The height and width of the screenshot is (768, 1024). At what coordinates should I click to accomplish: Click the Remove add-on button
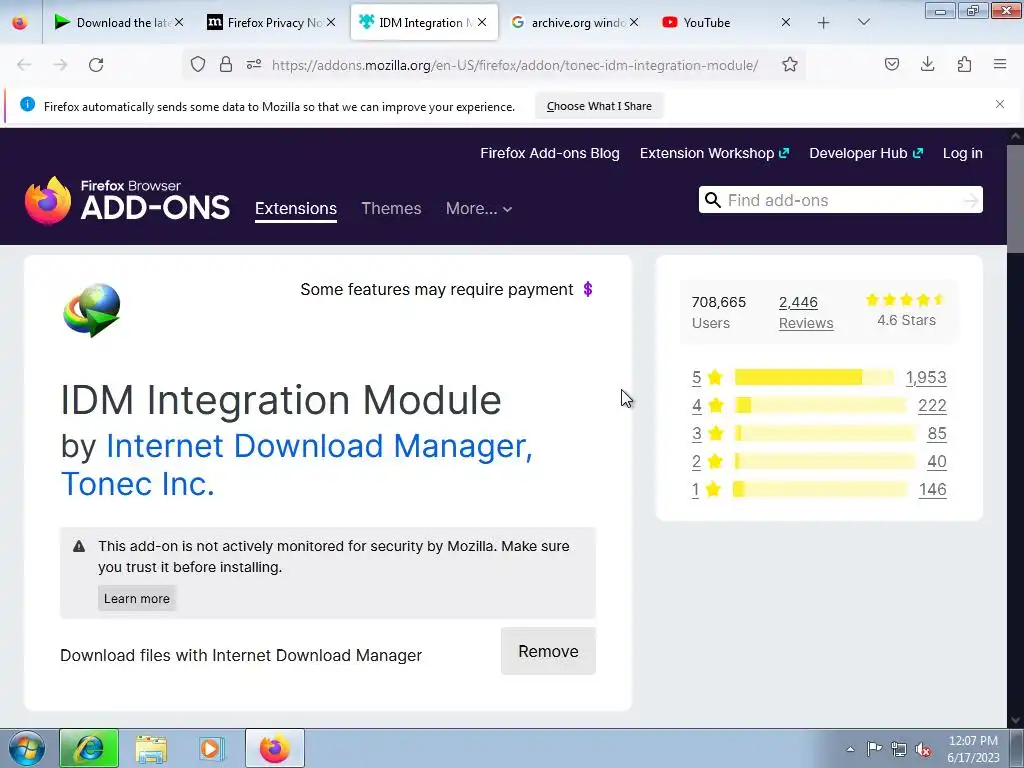548,651
